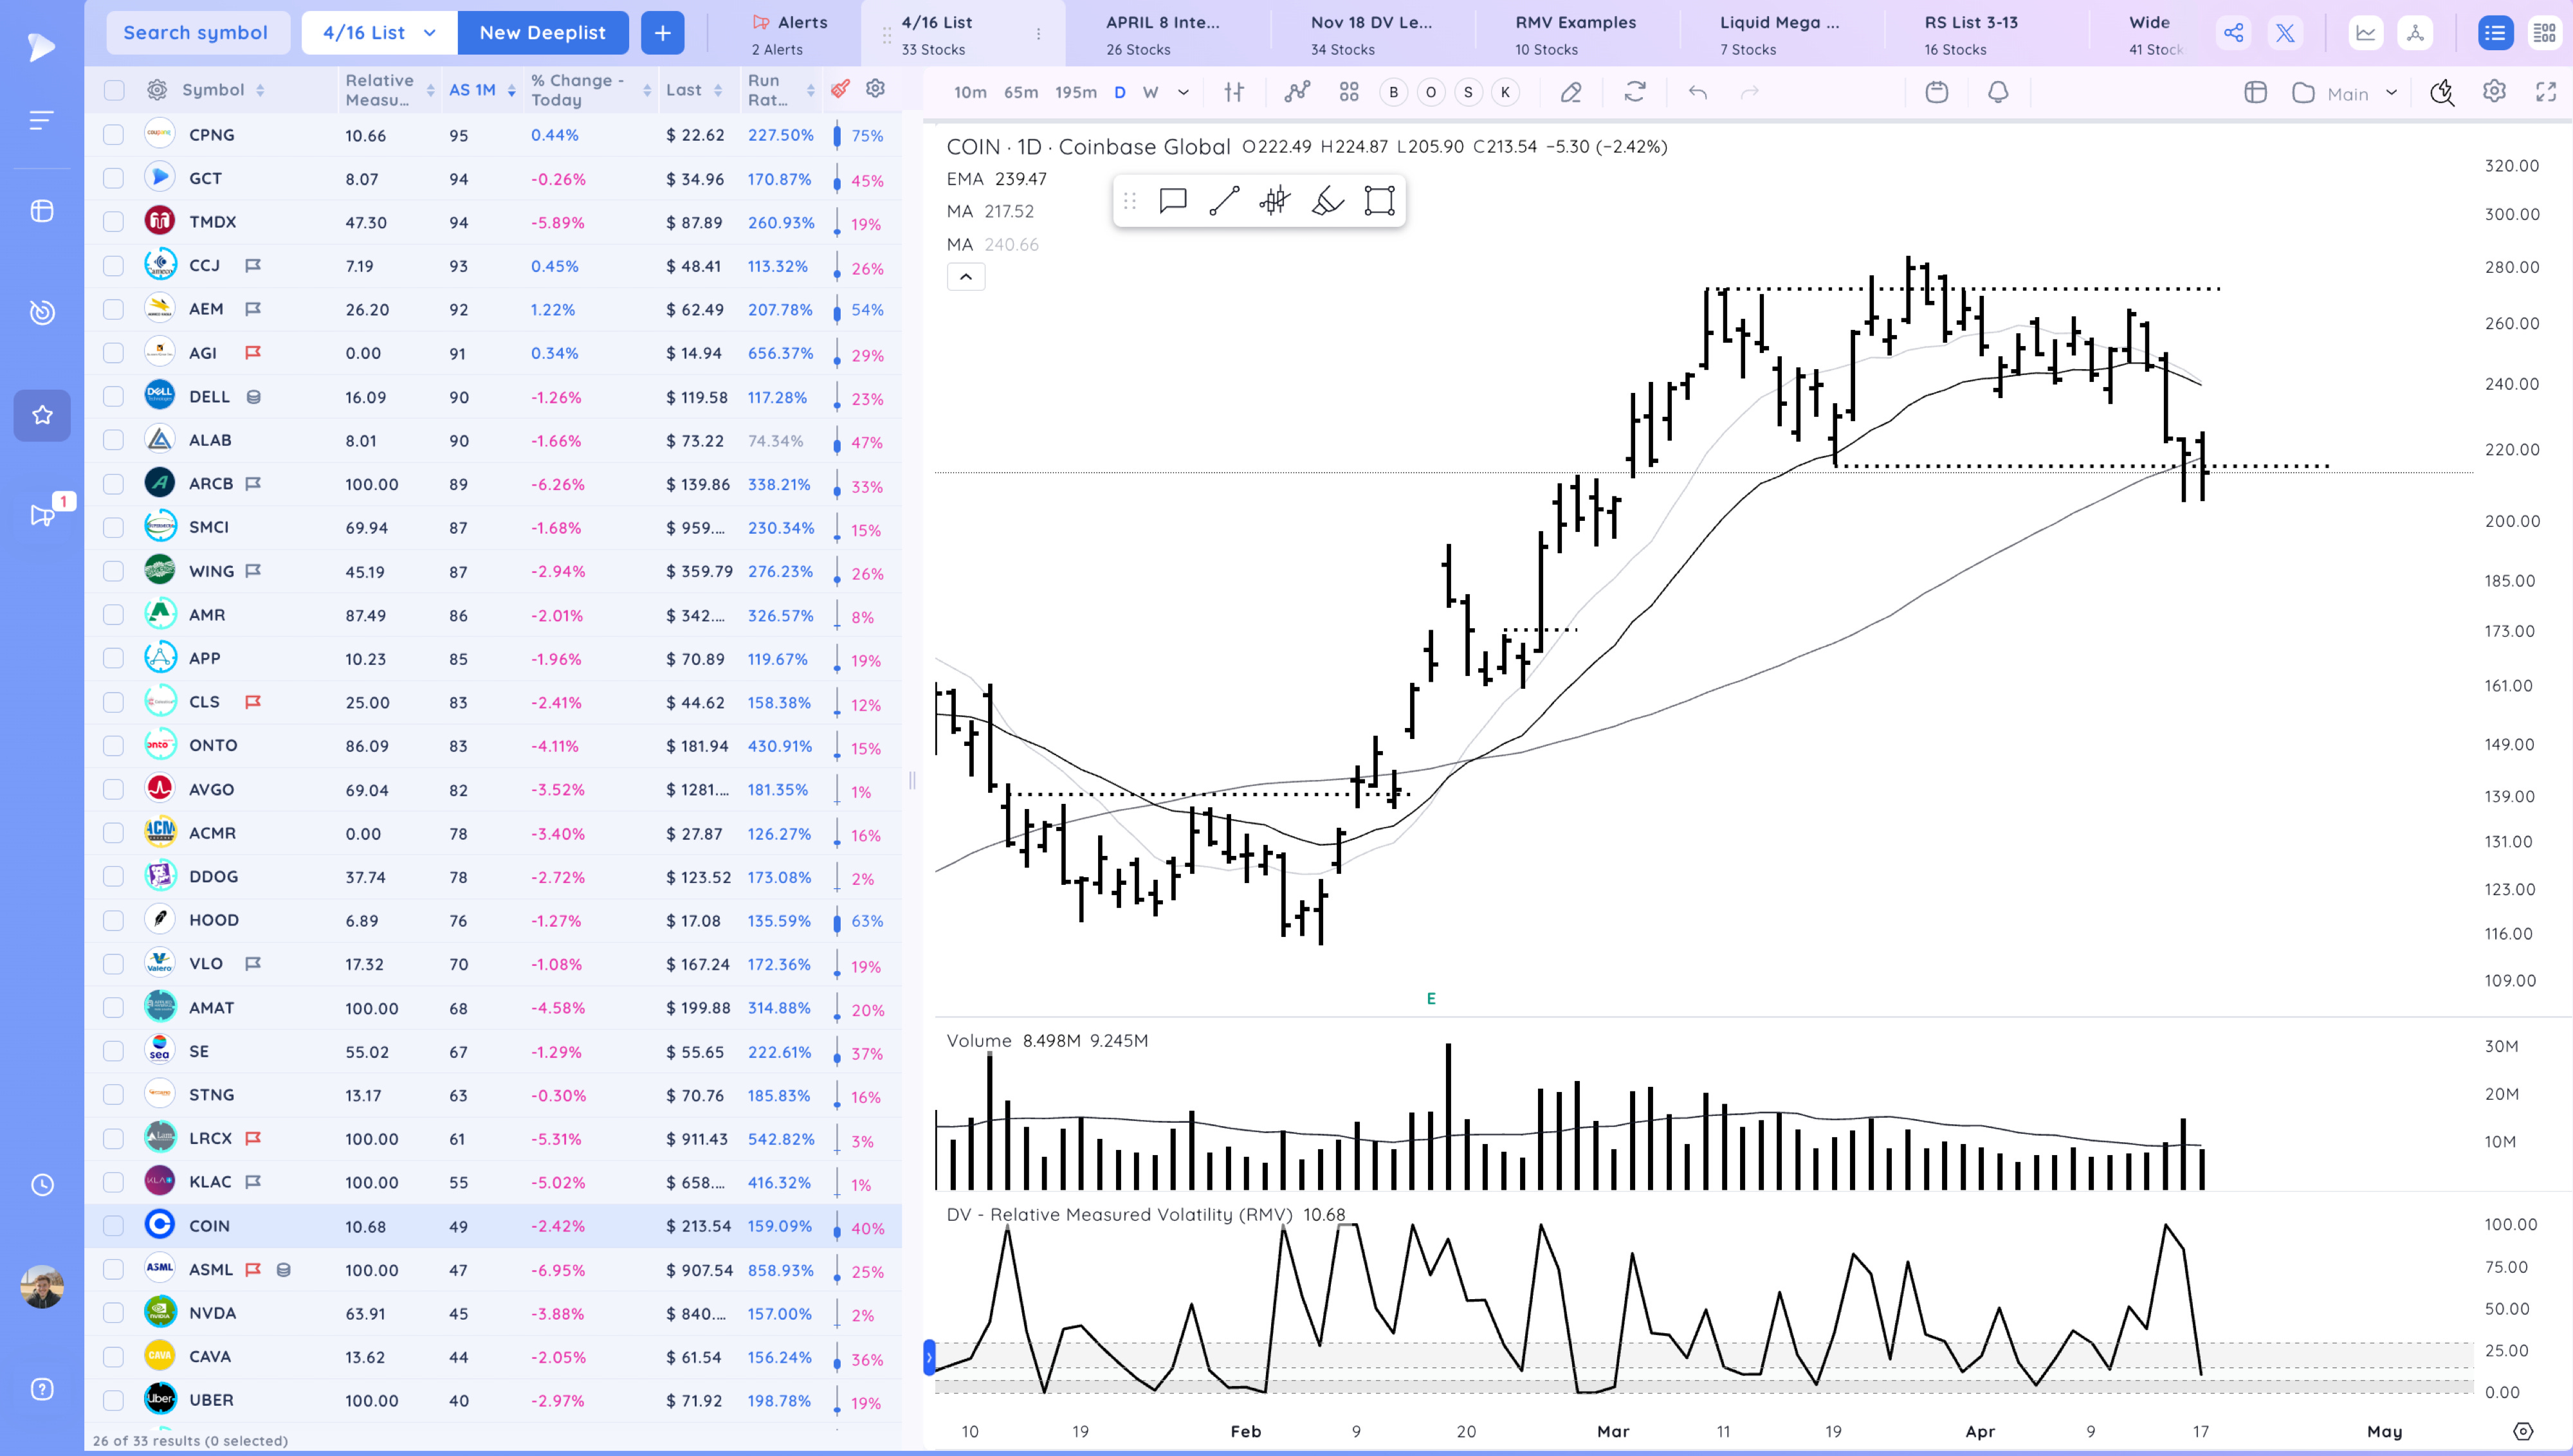The width and height of the screenshot is (2573, 1456).
Task: Sort by % Change - Today column
Action: [x=590, y=90]
